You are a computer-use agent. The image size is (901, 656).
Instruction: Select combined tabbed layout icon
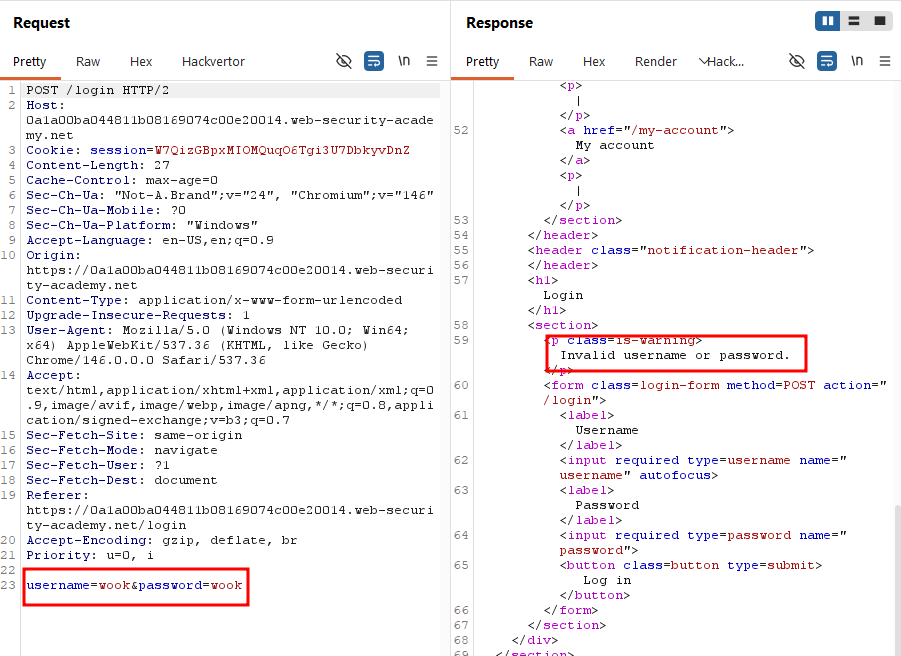click(880, 21)
